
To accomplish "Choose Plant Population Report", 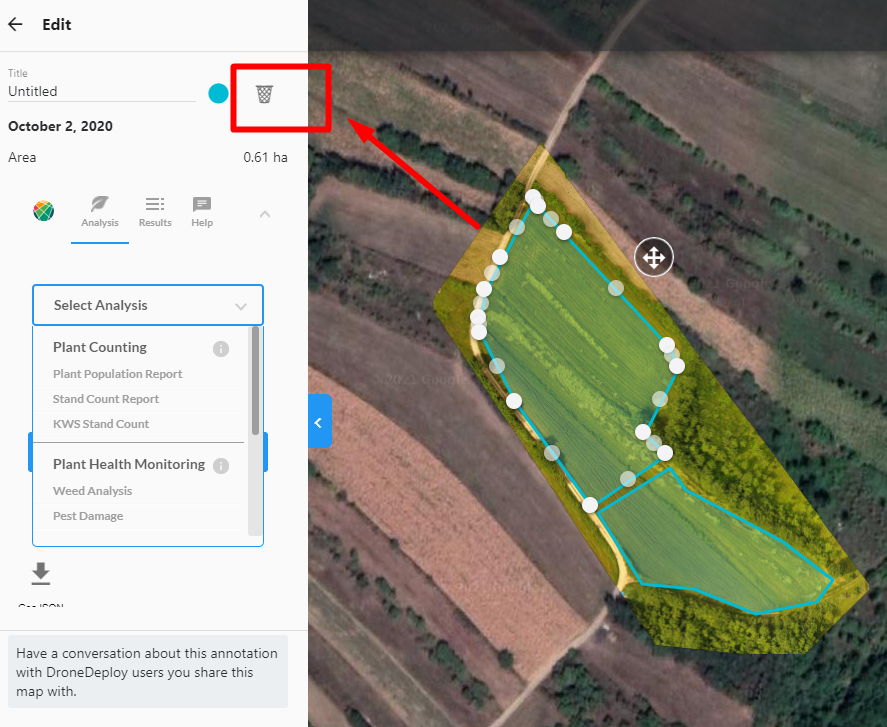I will click(118, 374).
